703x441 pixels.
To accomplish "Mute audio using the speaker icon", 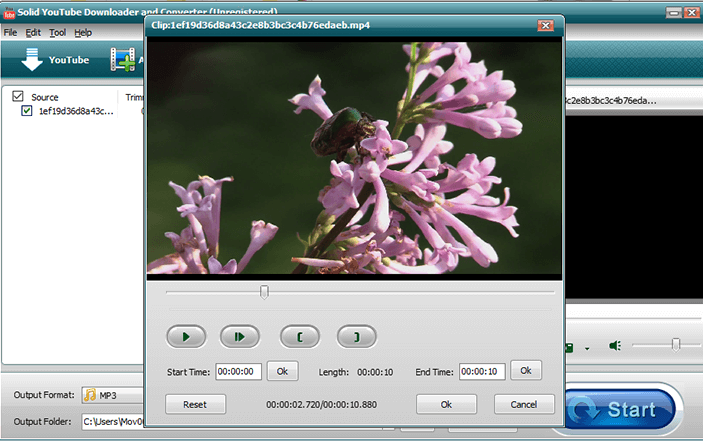I will click(x=615, y=346).
